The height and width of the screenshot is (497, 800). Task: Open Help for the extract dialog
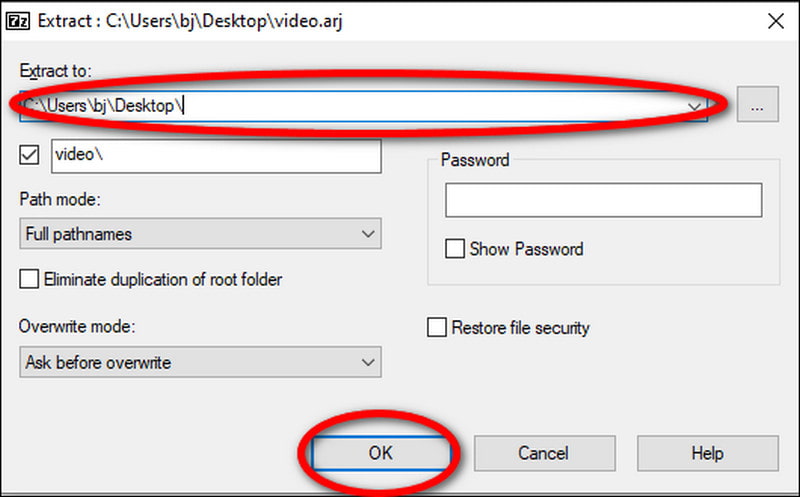click(707, 453)
